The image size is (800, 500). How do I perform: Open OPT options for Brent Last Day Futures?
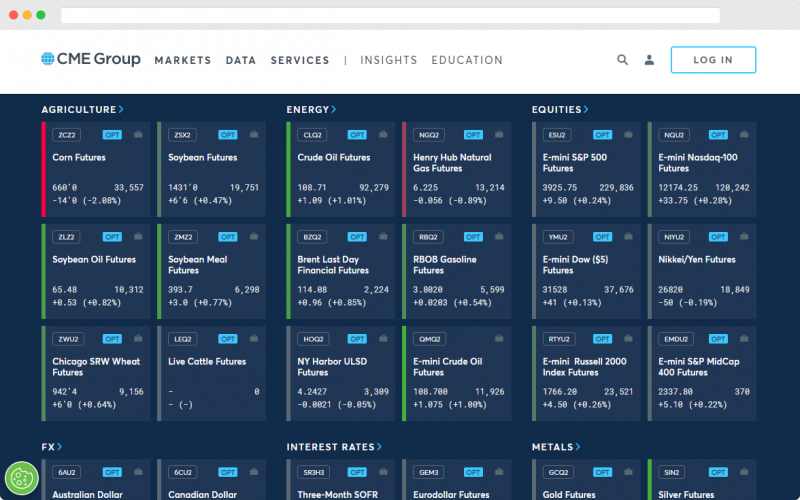(357, 237)
